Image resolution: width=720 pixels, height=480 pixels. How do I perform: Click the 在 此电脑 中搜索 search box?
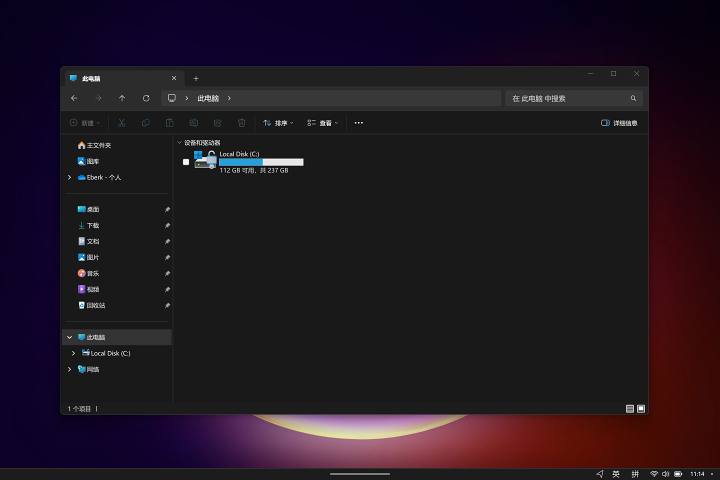click(x=565, y=98)
